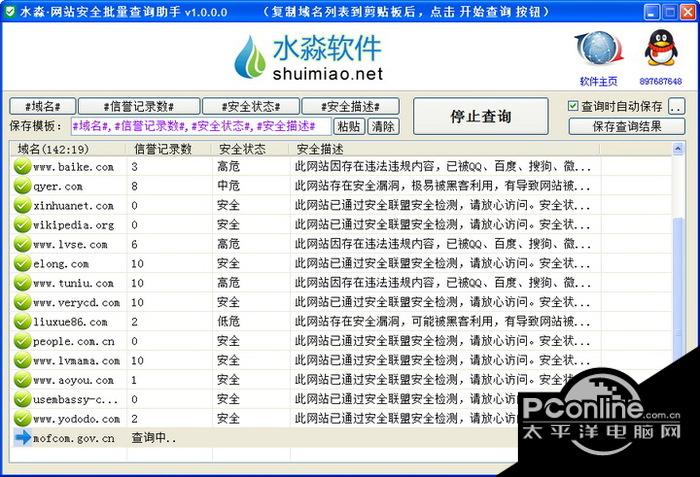
Task: Select the www.tuniu.com domain text
Action: [73, 283]
